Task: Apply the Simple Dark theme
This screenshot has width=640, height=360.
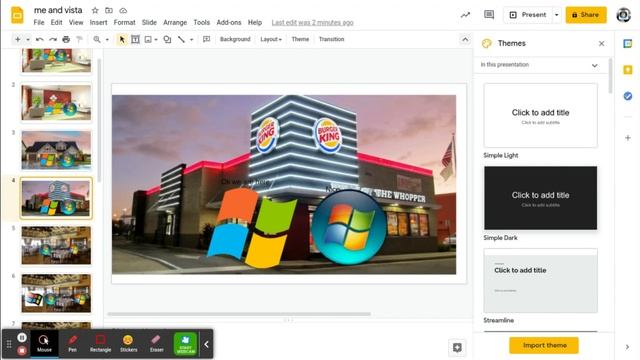Action: click(540, 198)
